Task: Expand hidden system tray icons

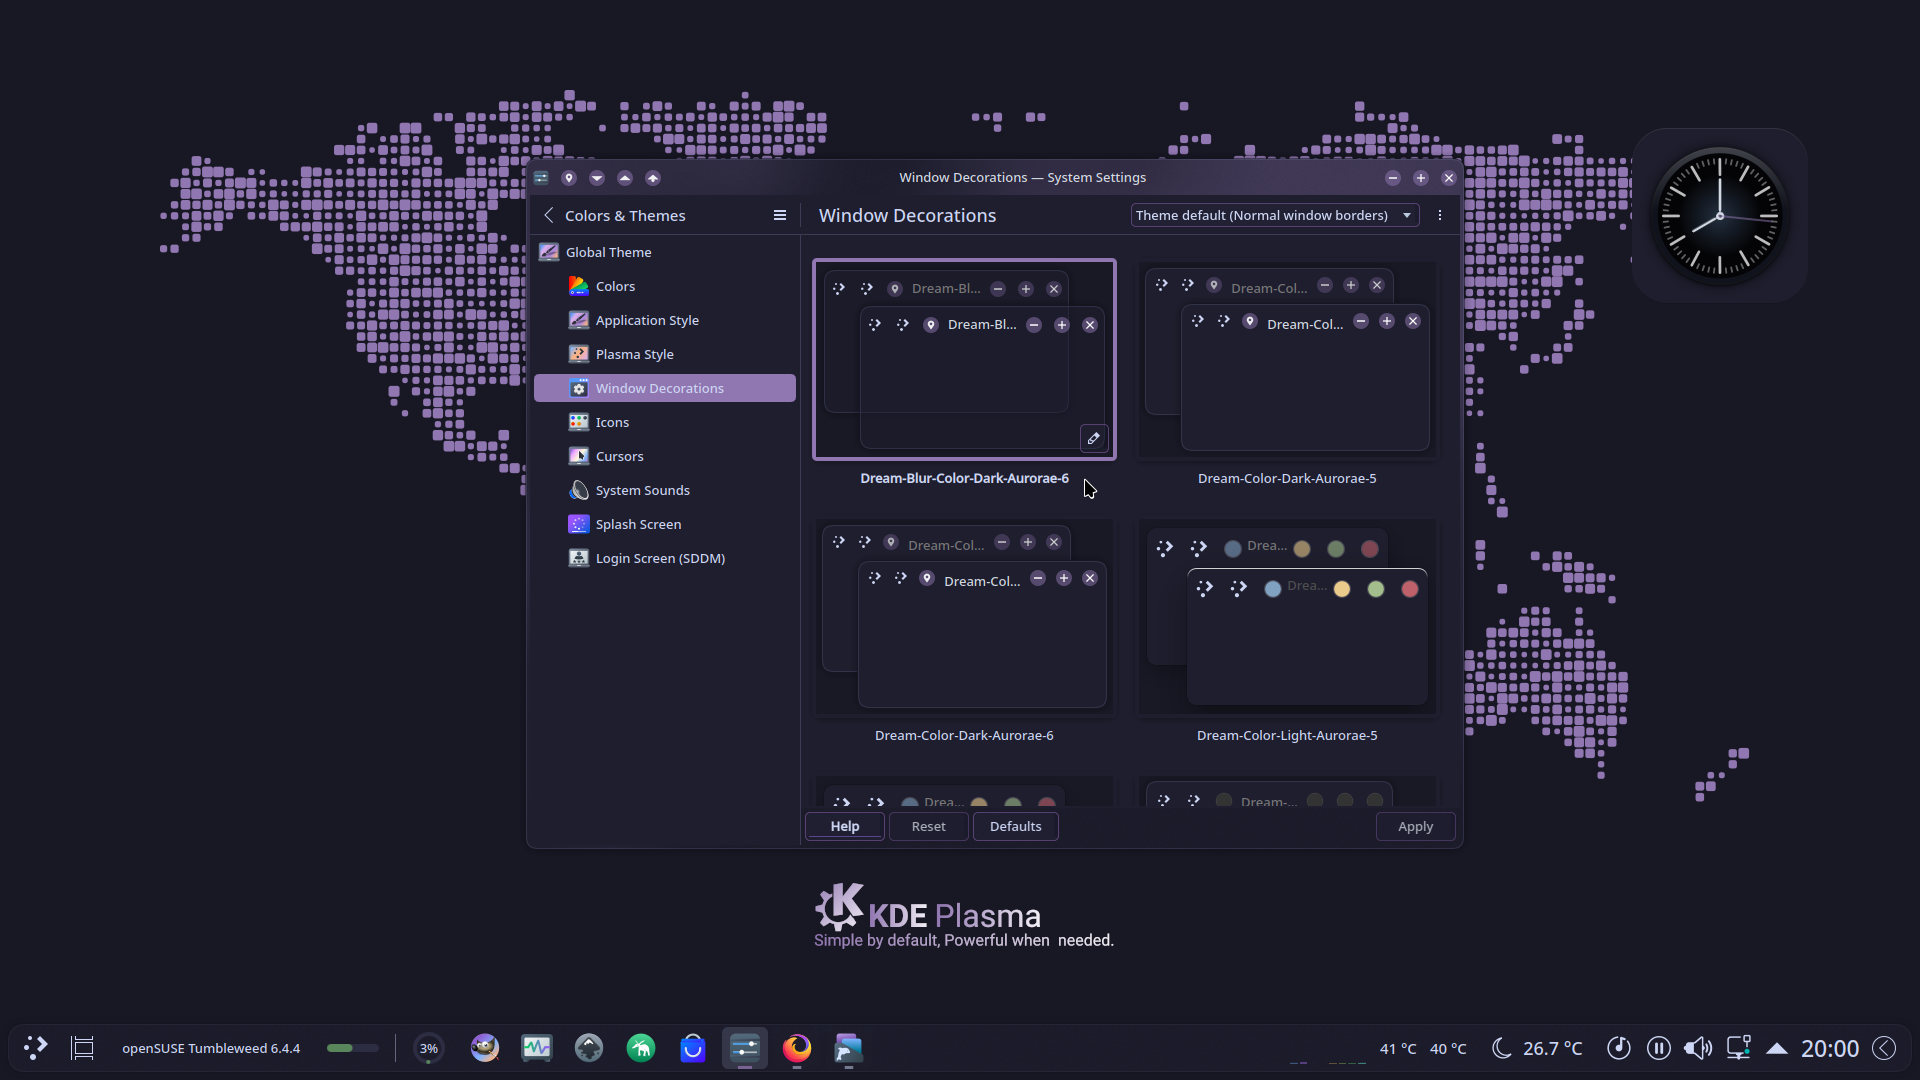Action: 1777,1048
